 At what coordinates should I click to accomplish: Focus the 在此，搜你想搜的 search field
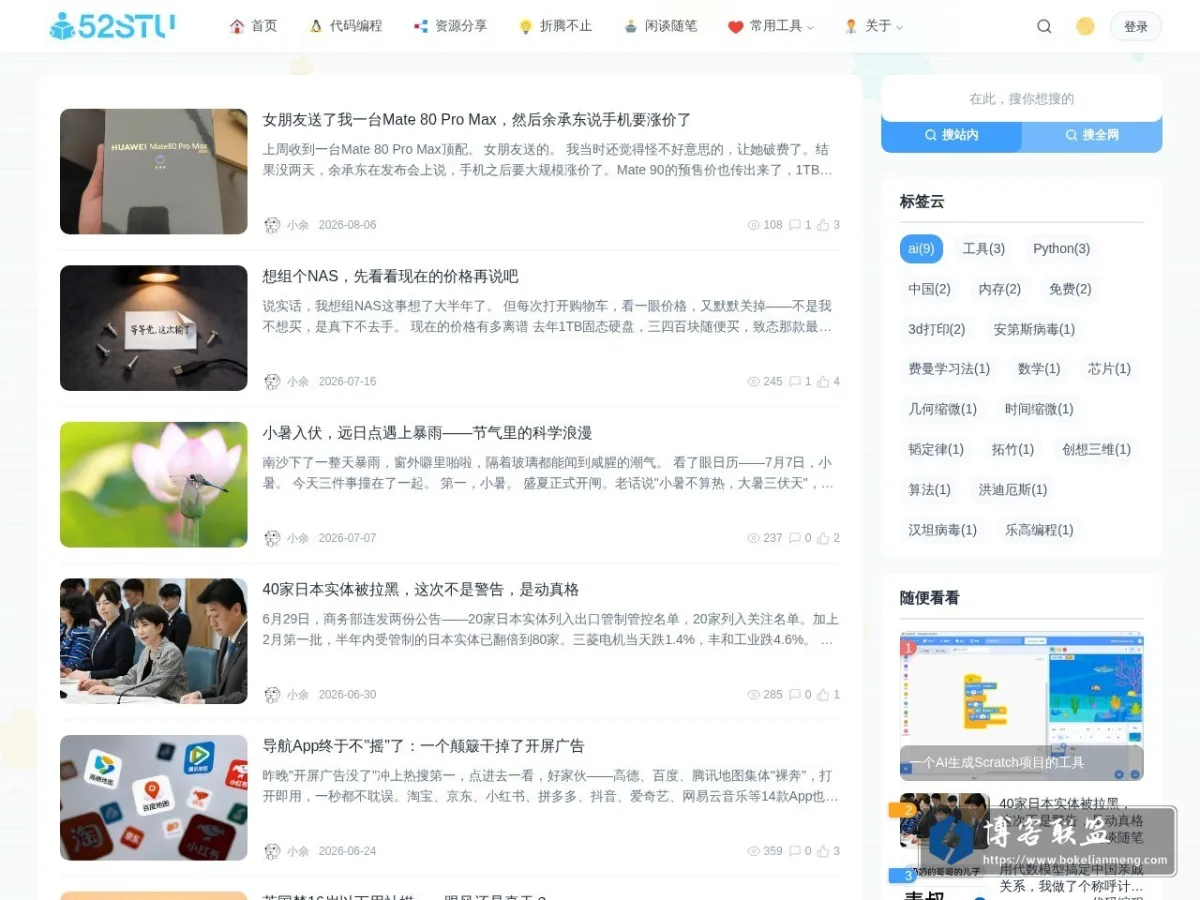tap(1021, 99)
